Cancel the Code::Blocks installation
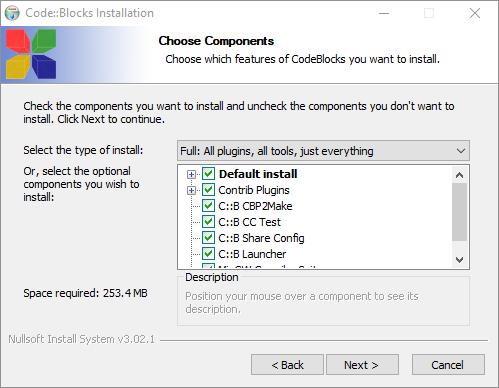 (x=448, y=365)
